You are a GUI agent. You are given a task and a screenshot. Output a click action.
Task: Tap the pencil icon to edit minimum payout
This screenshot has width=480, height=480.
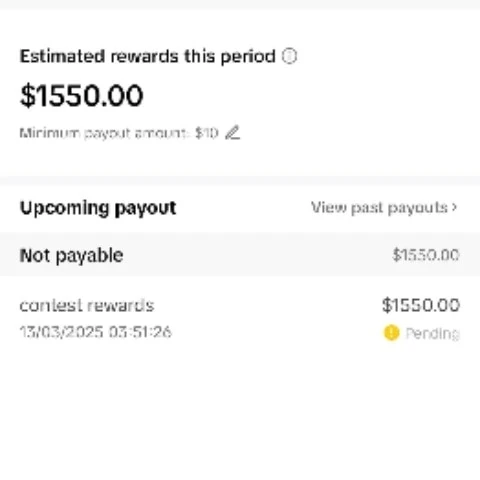(233, 133)
